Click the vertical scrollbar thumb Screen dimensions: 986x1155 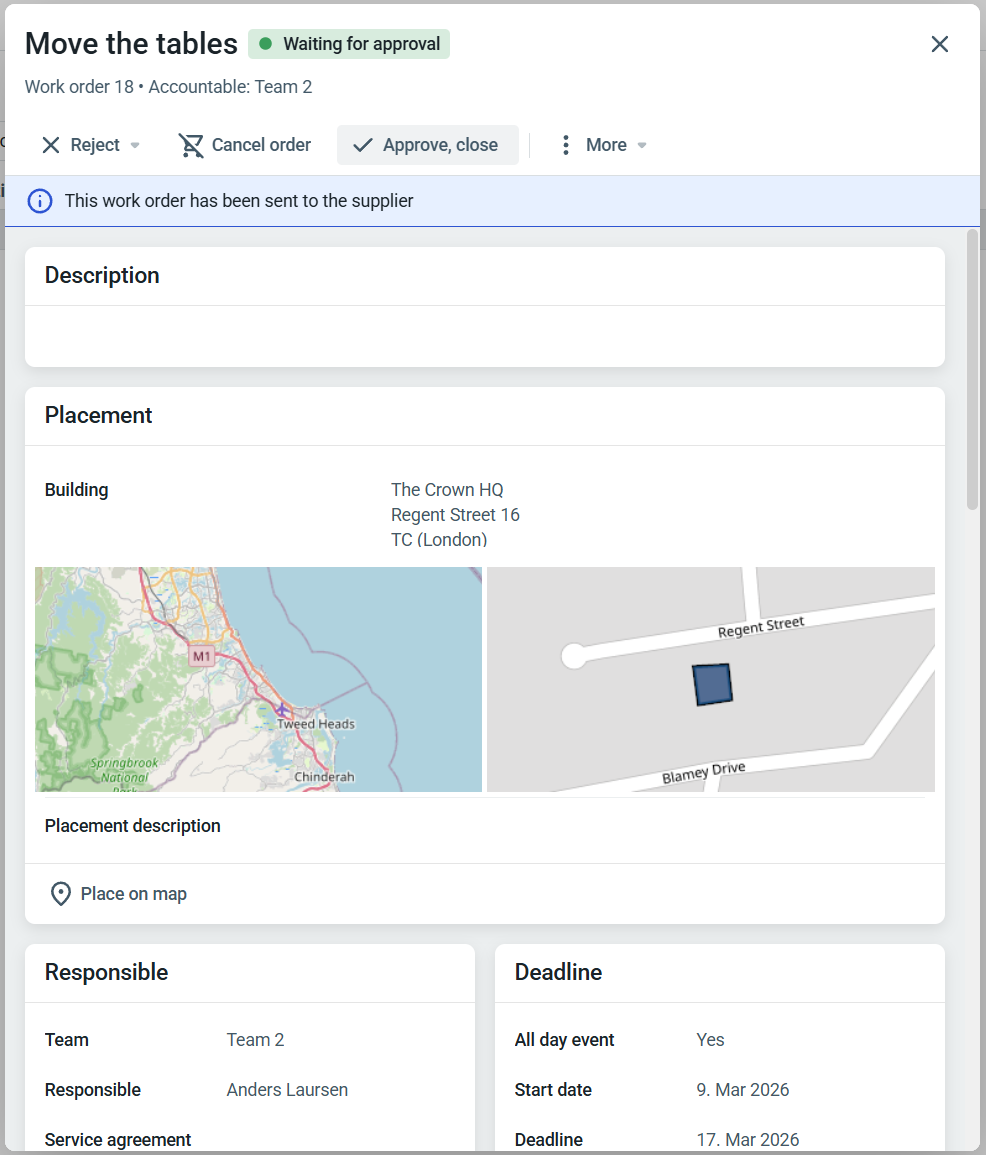[972, 370]
